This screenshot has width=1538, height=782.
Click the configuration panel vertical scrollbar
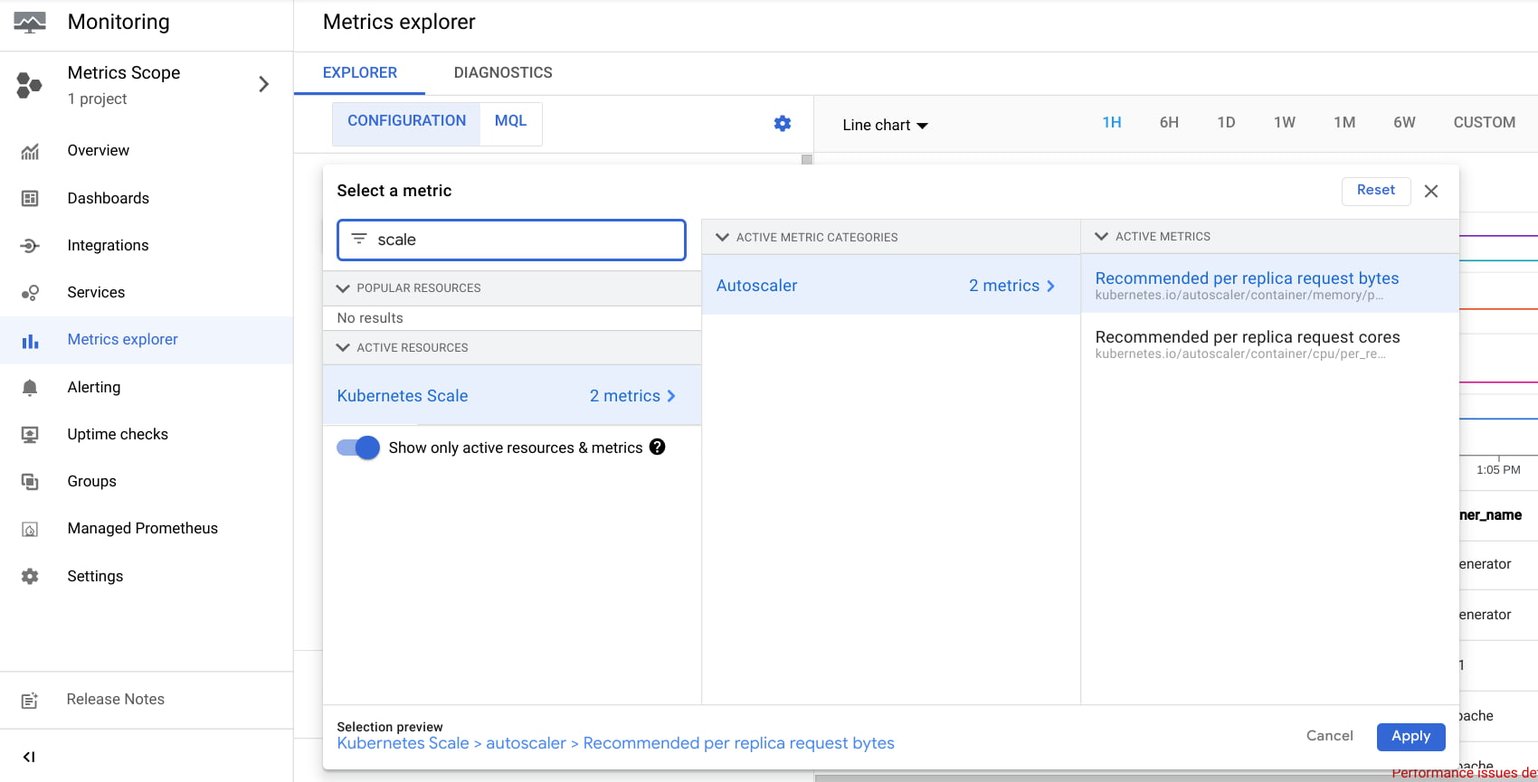[807, 160]
